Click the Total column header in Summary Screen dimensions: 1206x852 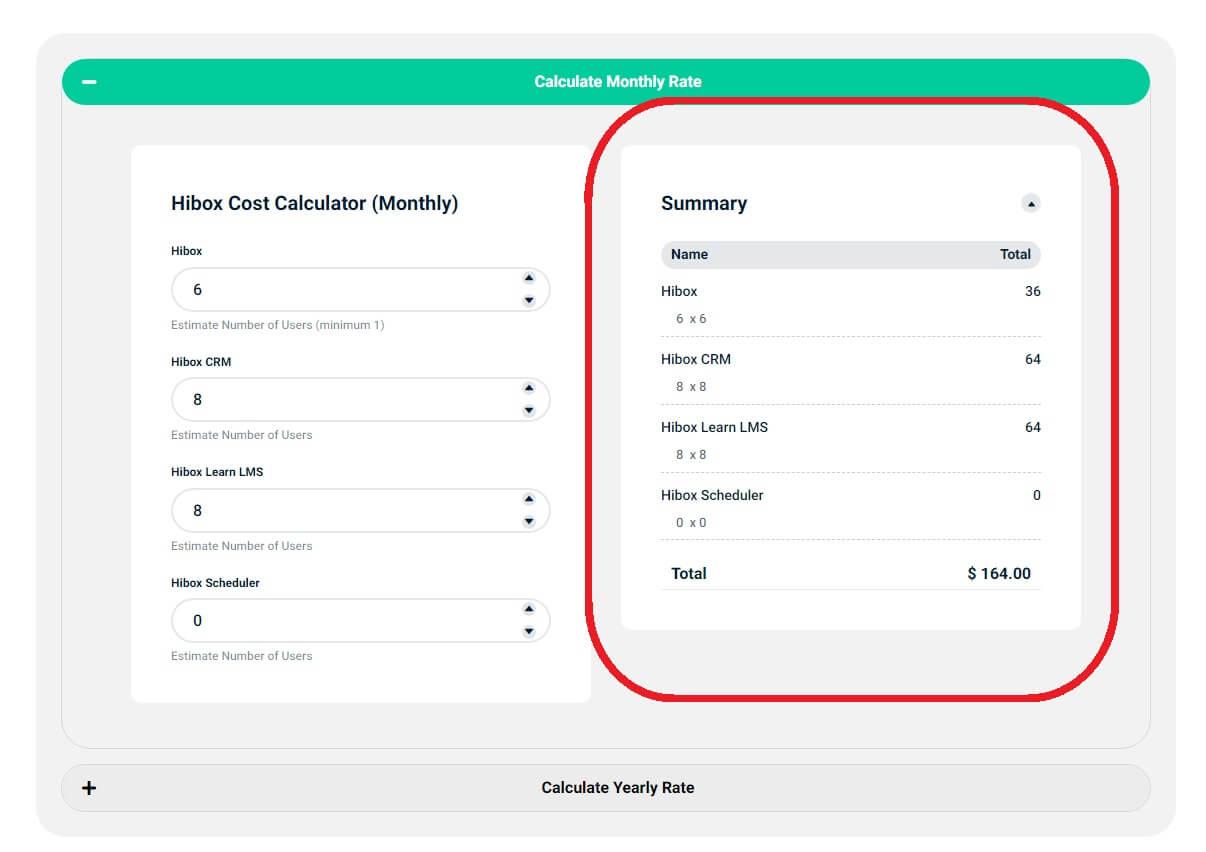tap(1014, 255)
